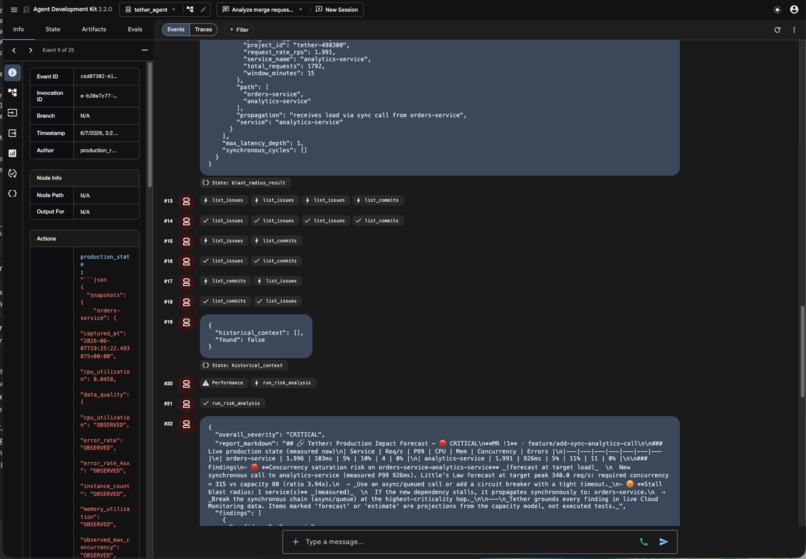Screen dimensions: 806x559
Task: Open the agent graph view icon next to tether_agent
Action: click(x=190, y=9)
